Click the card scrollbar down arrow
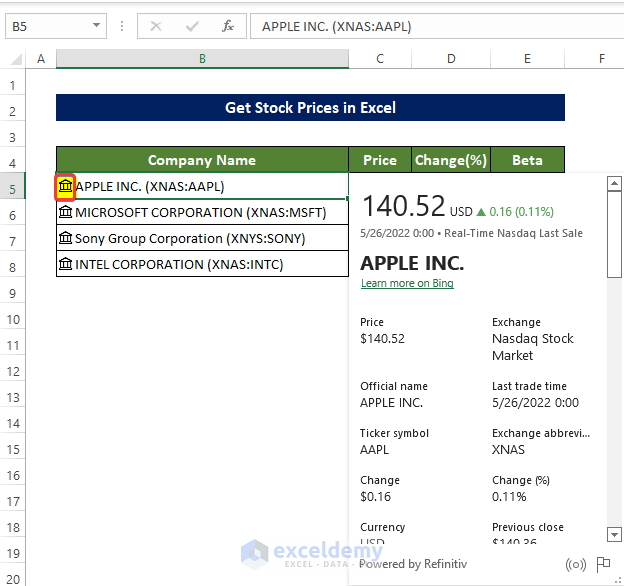The image size is (624, 586). (614, 534)
